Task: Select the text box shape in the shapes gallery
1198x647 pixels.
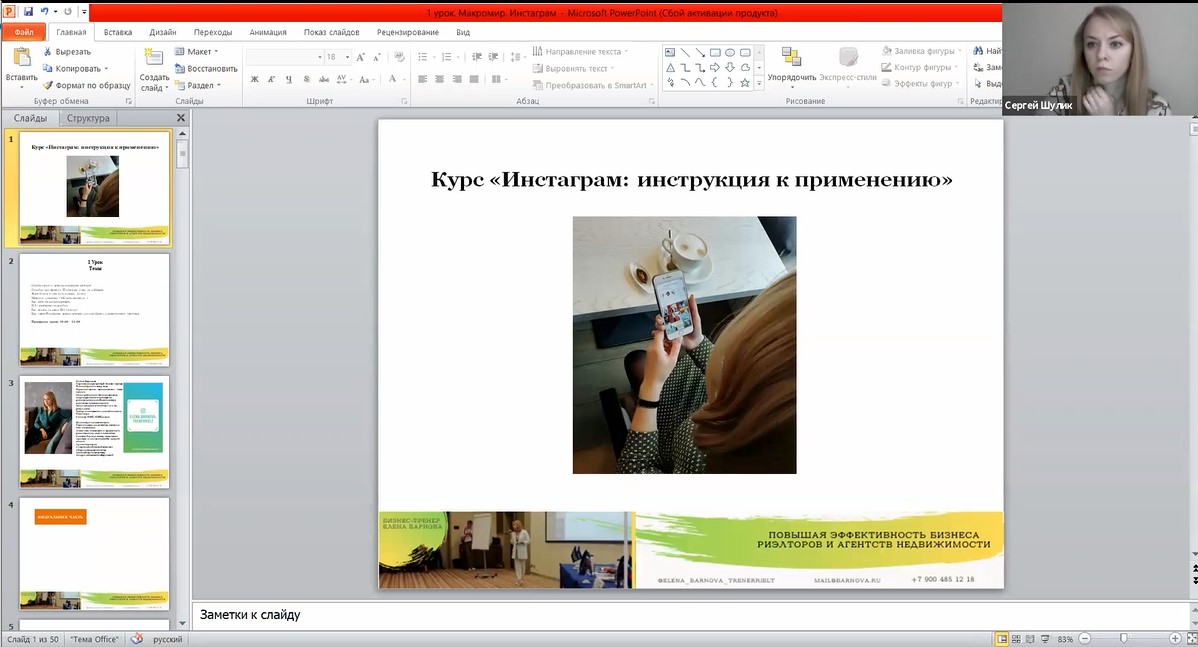Action: tap(670, 53)
